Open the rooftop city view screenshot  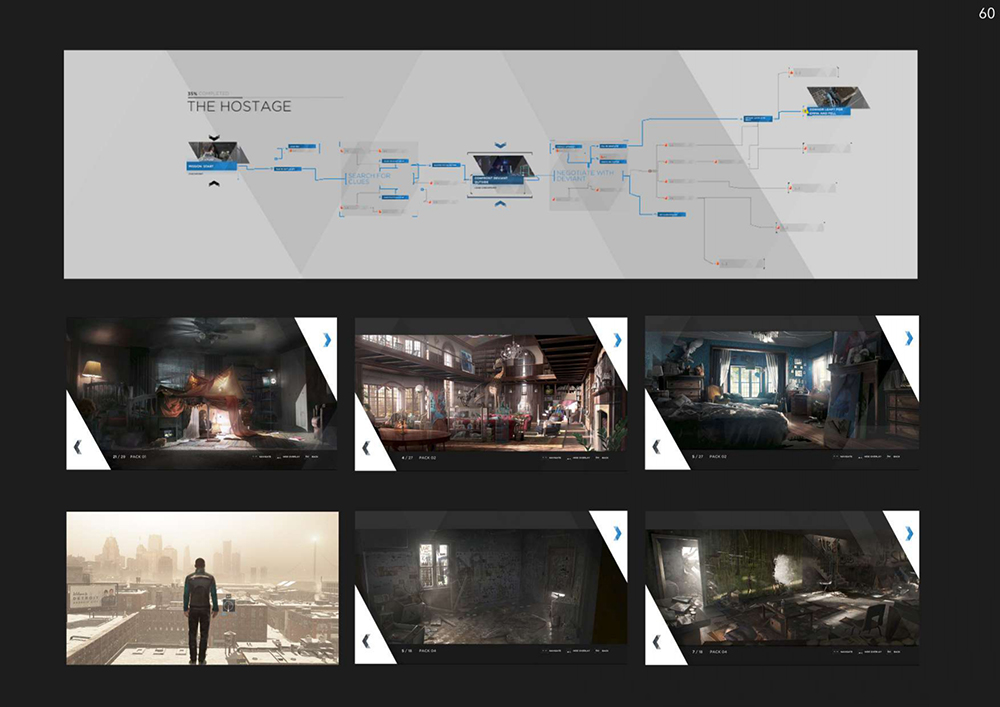202,588
